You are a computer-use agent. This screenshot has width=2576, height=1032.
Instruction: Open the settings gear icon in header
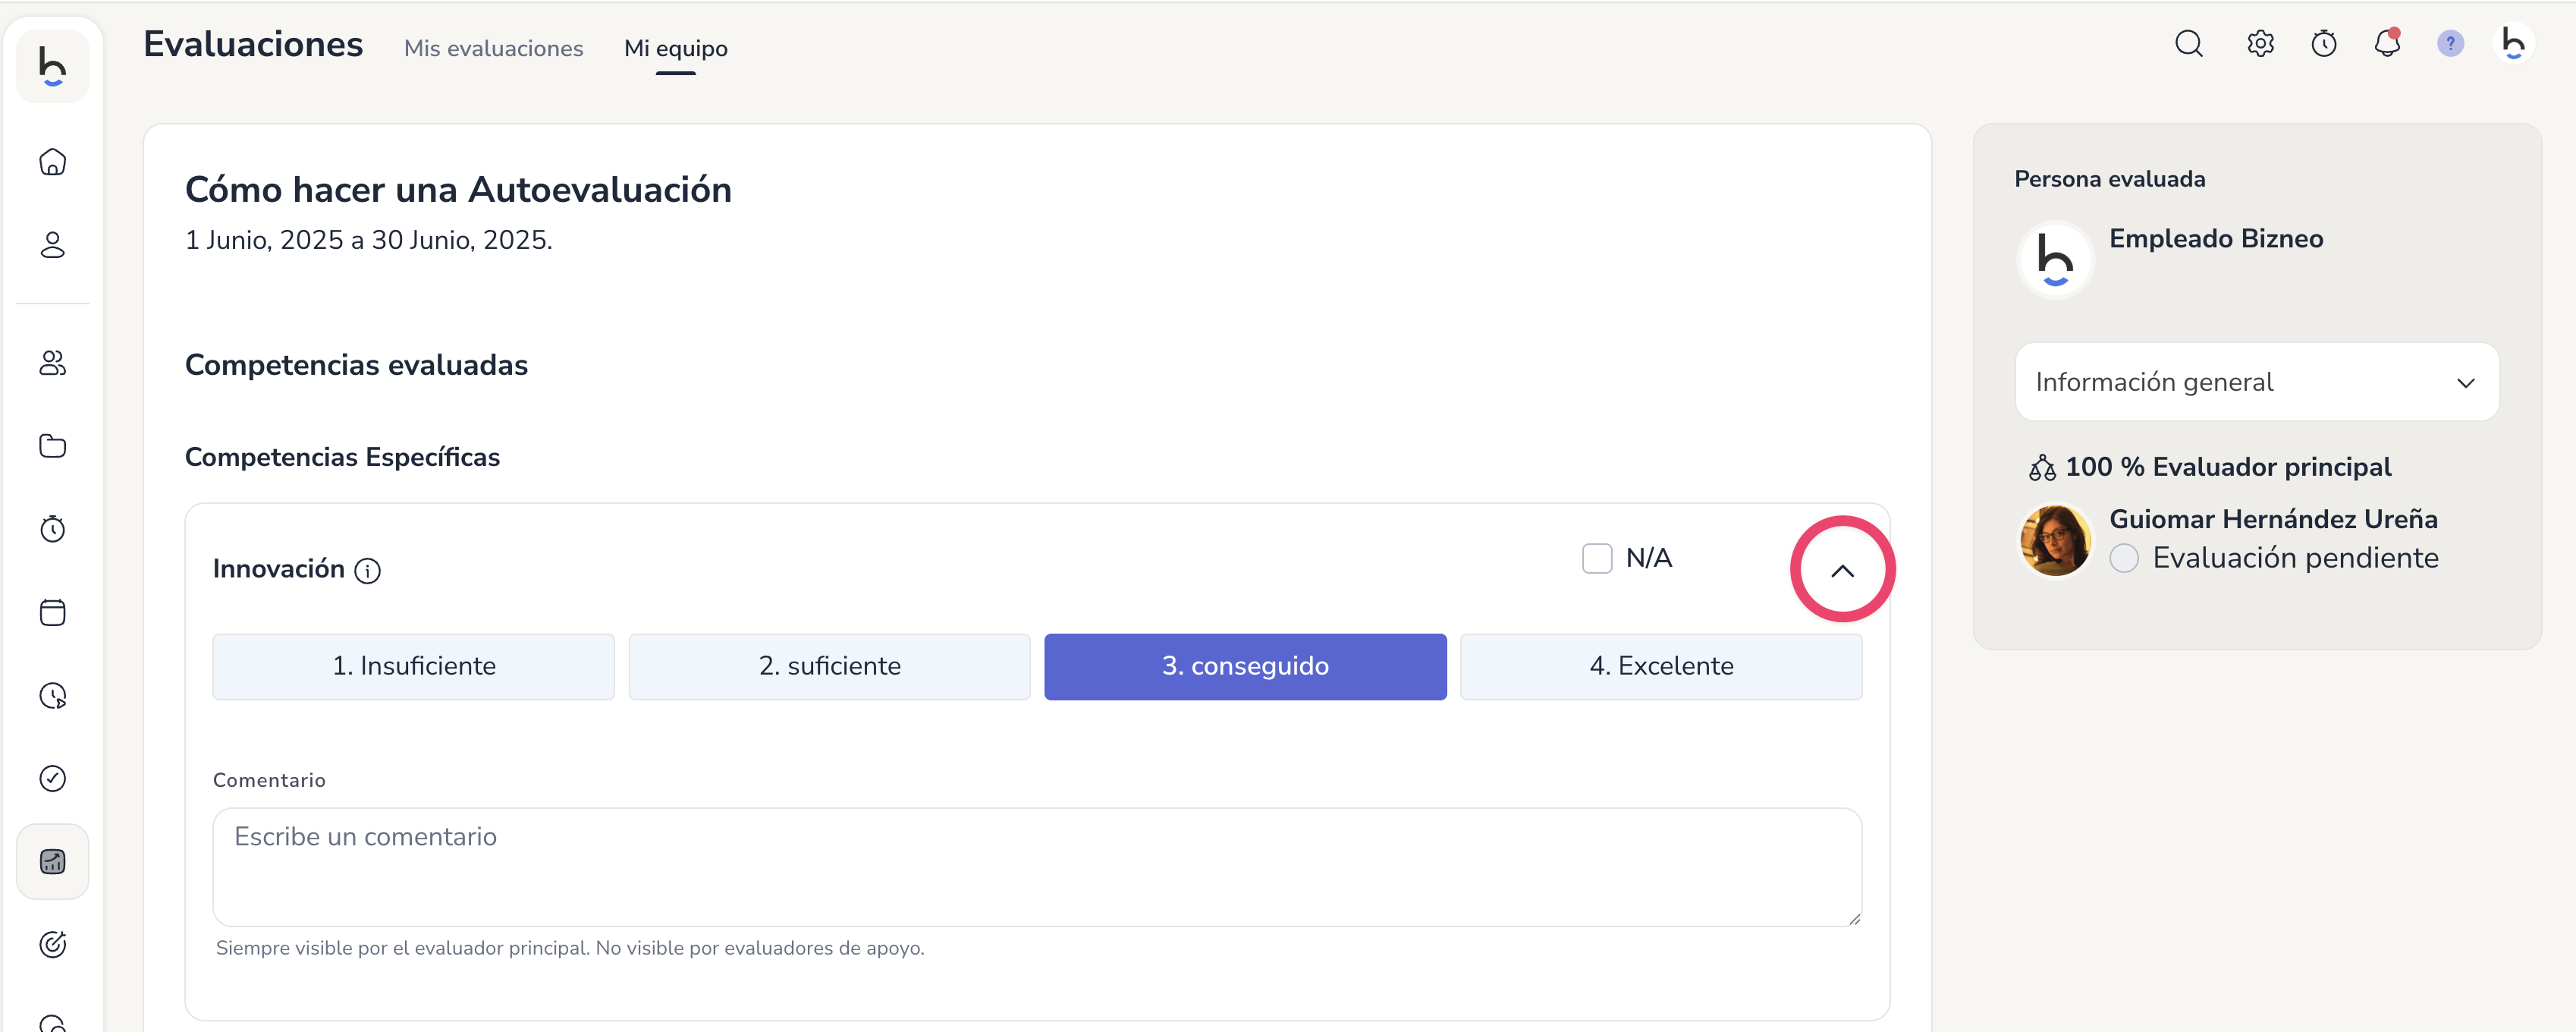click(2260, 44)
